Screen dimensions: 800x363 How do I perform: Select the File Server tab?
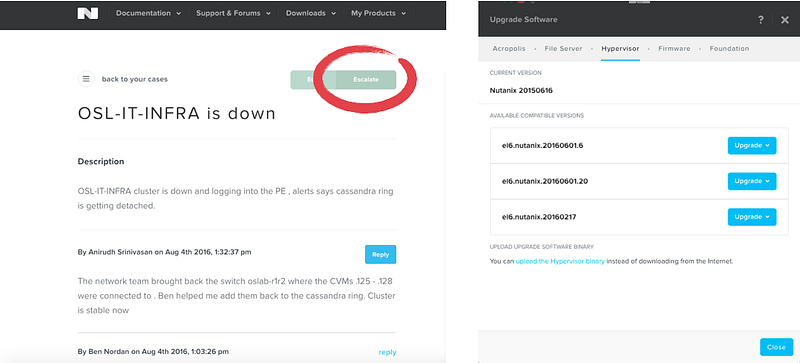click(563, 49)
